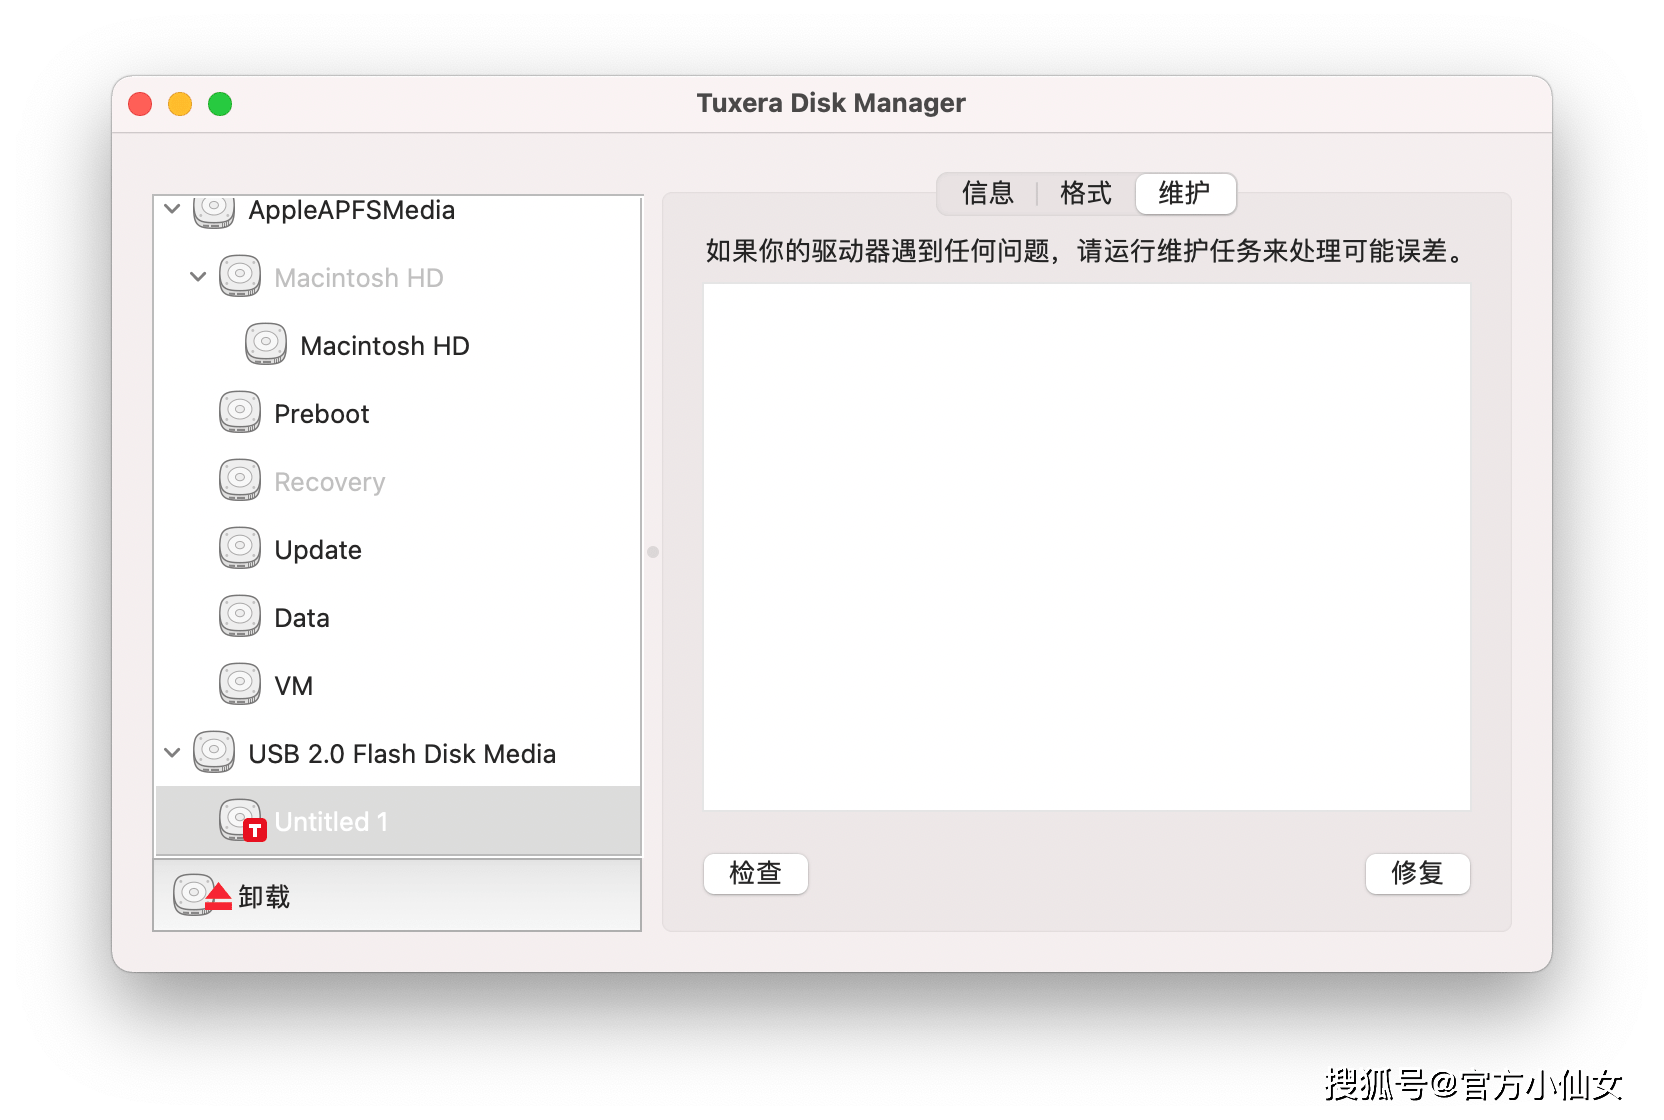Click the green full-screen window button

point(220,104)
